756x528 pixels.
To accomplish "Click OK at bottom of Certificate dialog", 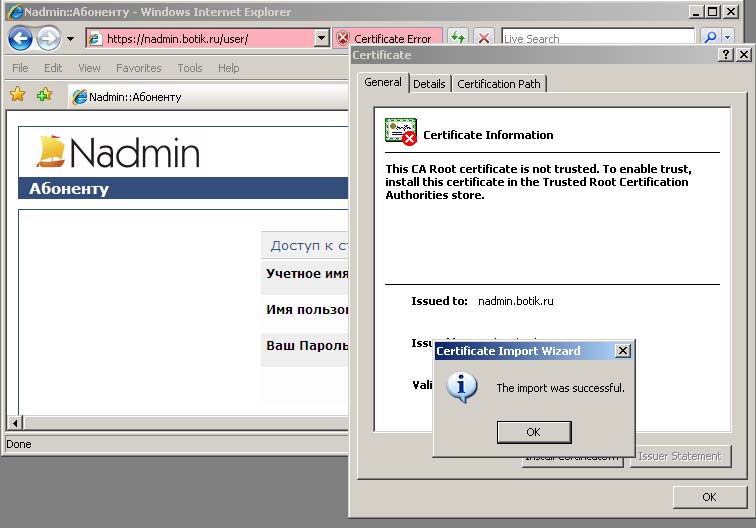I will pos(708,497).
